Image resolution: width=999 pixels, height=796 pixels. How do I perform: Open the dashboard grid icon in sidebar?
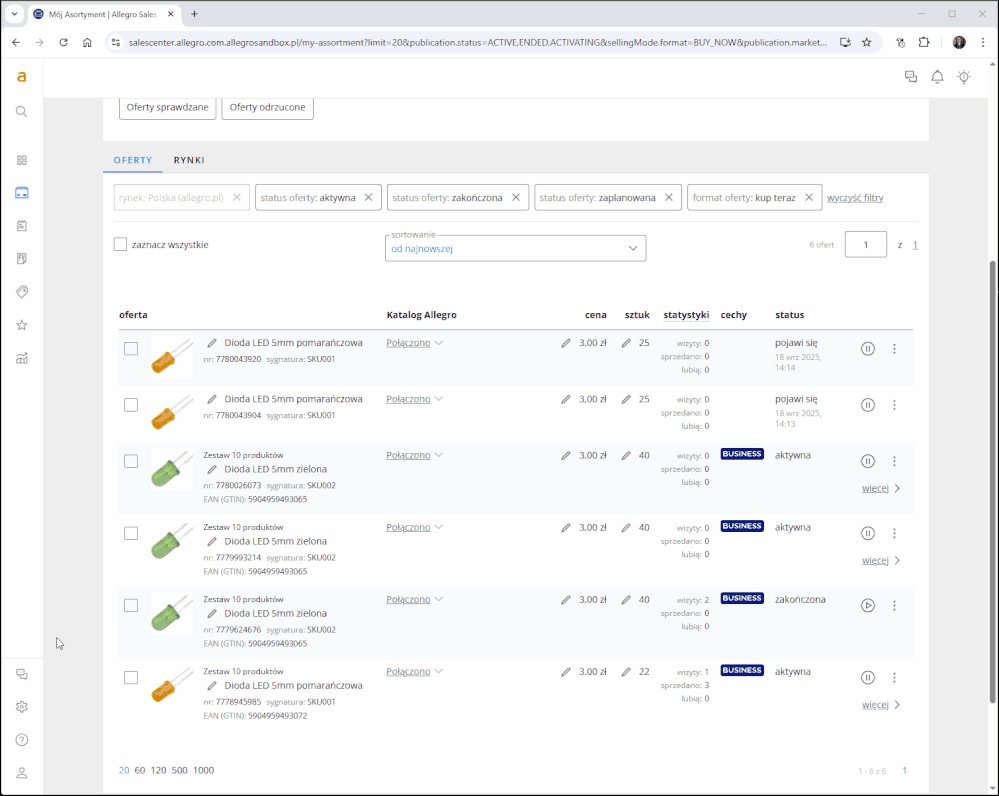22,160
